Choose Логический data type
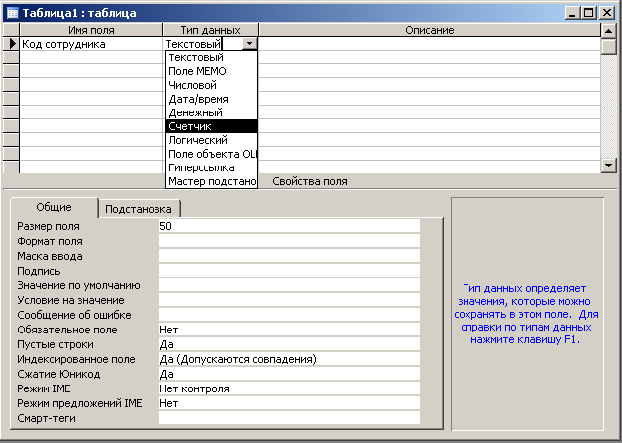The height and width of the screenshot is (443, 622). point(211,140)
